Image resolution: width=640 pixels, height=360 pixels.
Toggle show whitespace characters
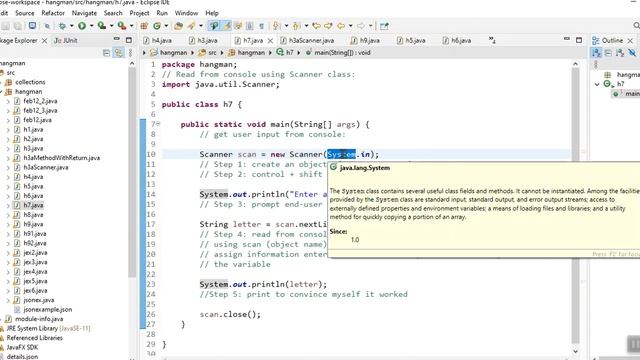pos(261,26)
